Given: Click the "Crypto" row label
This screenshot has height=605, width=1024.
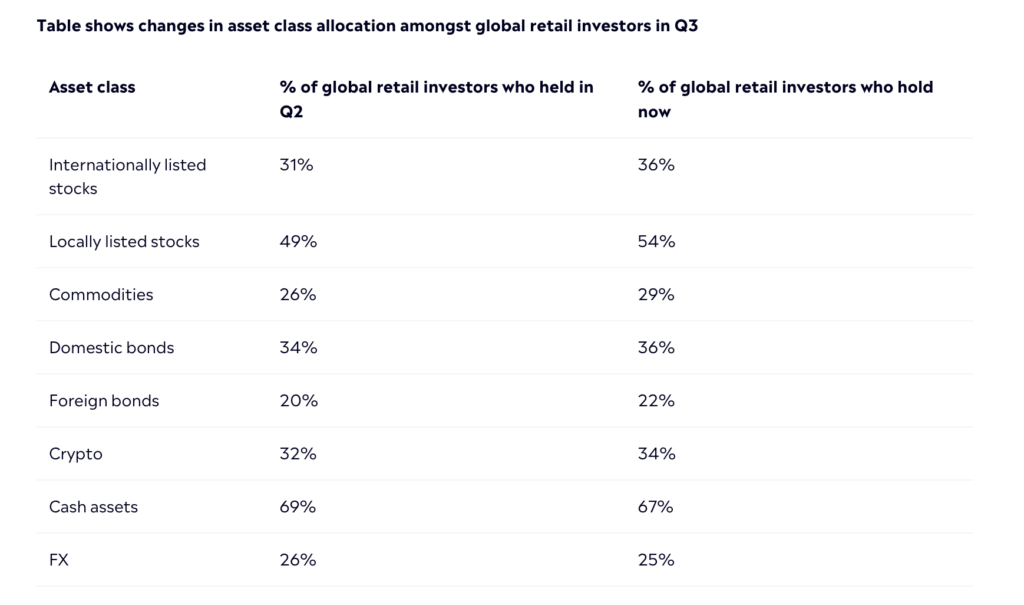Looking at the screenshot, I should [x=76, y=453].
